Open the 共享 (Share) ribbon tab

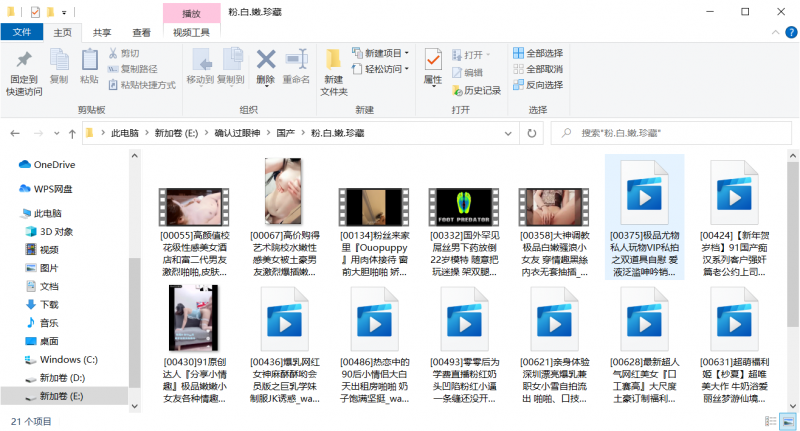point(102,32)
